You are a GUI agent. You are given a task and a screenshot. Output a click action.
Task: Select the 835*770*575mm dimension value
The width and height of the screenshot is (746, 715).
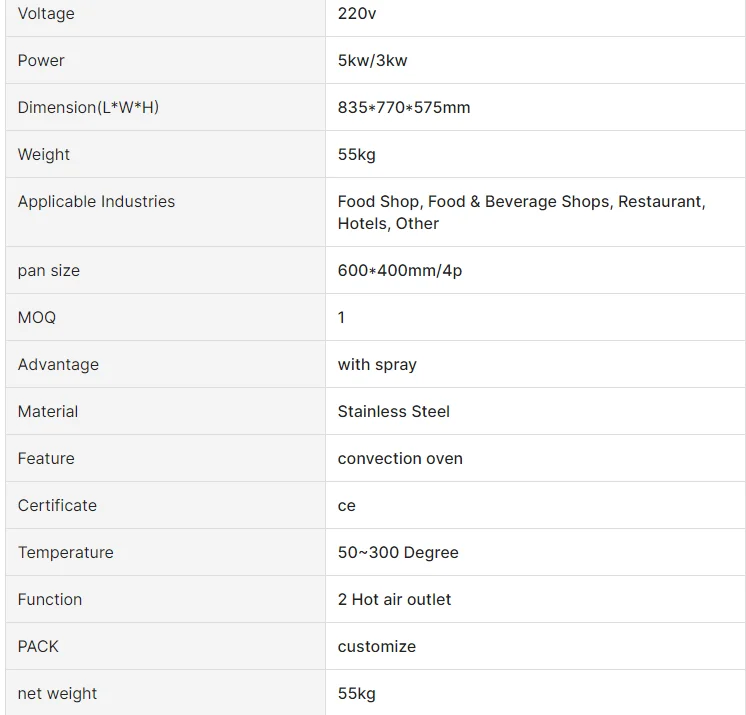[x=404, y=108]
